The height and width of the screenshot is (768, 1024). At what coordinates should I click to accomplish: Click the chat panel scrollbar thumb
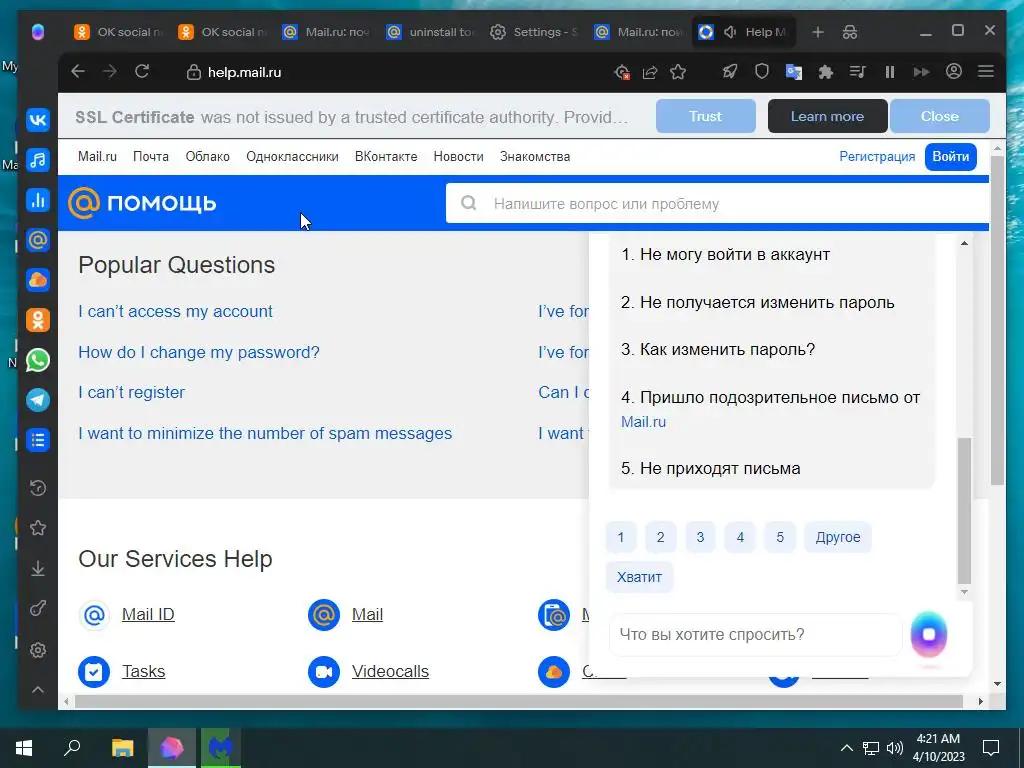point(964,511)
